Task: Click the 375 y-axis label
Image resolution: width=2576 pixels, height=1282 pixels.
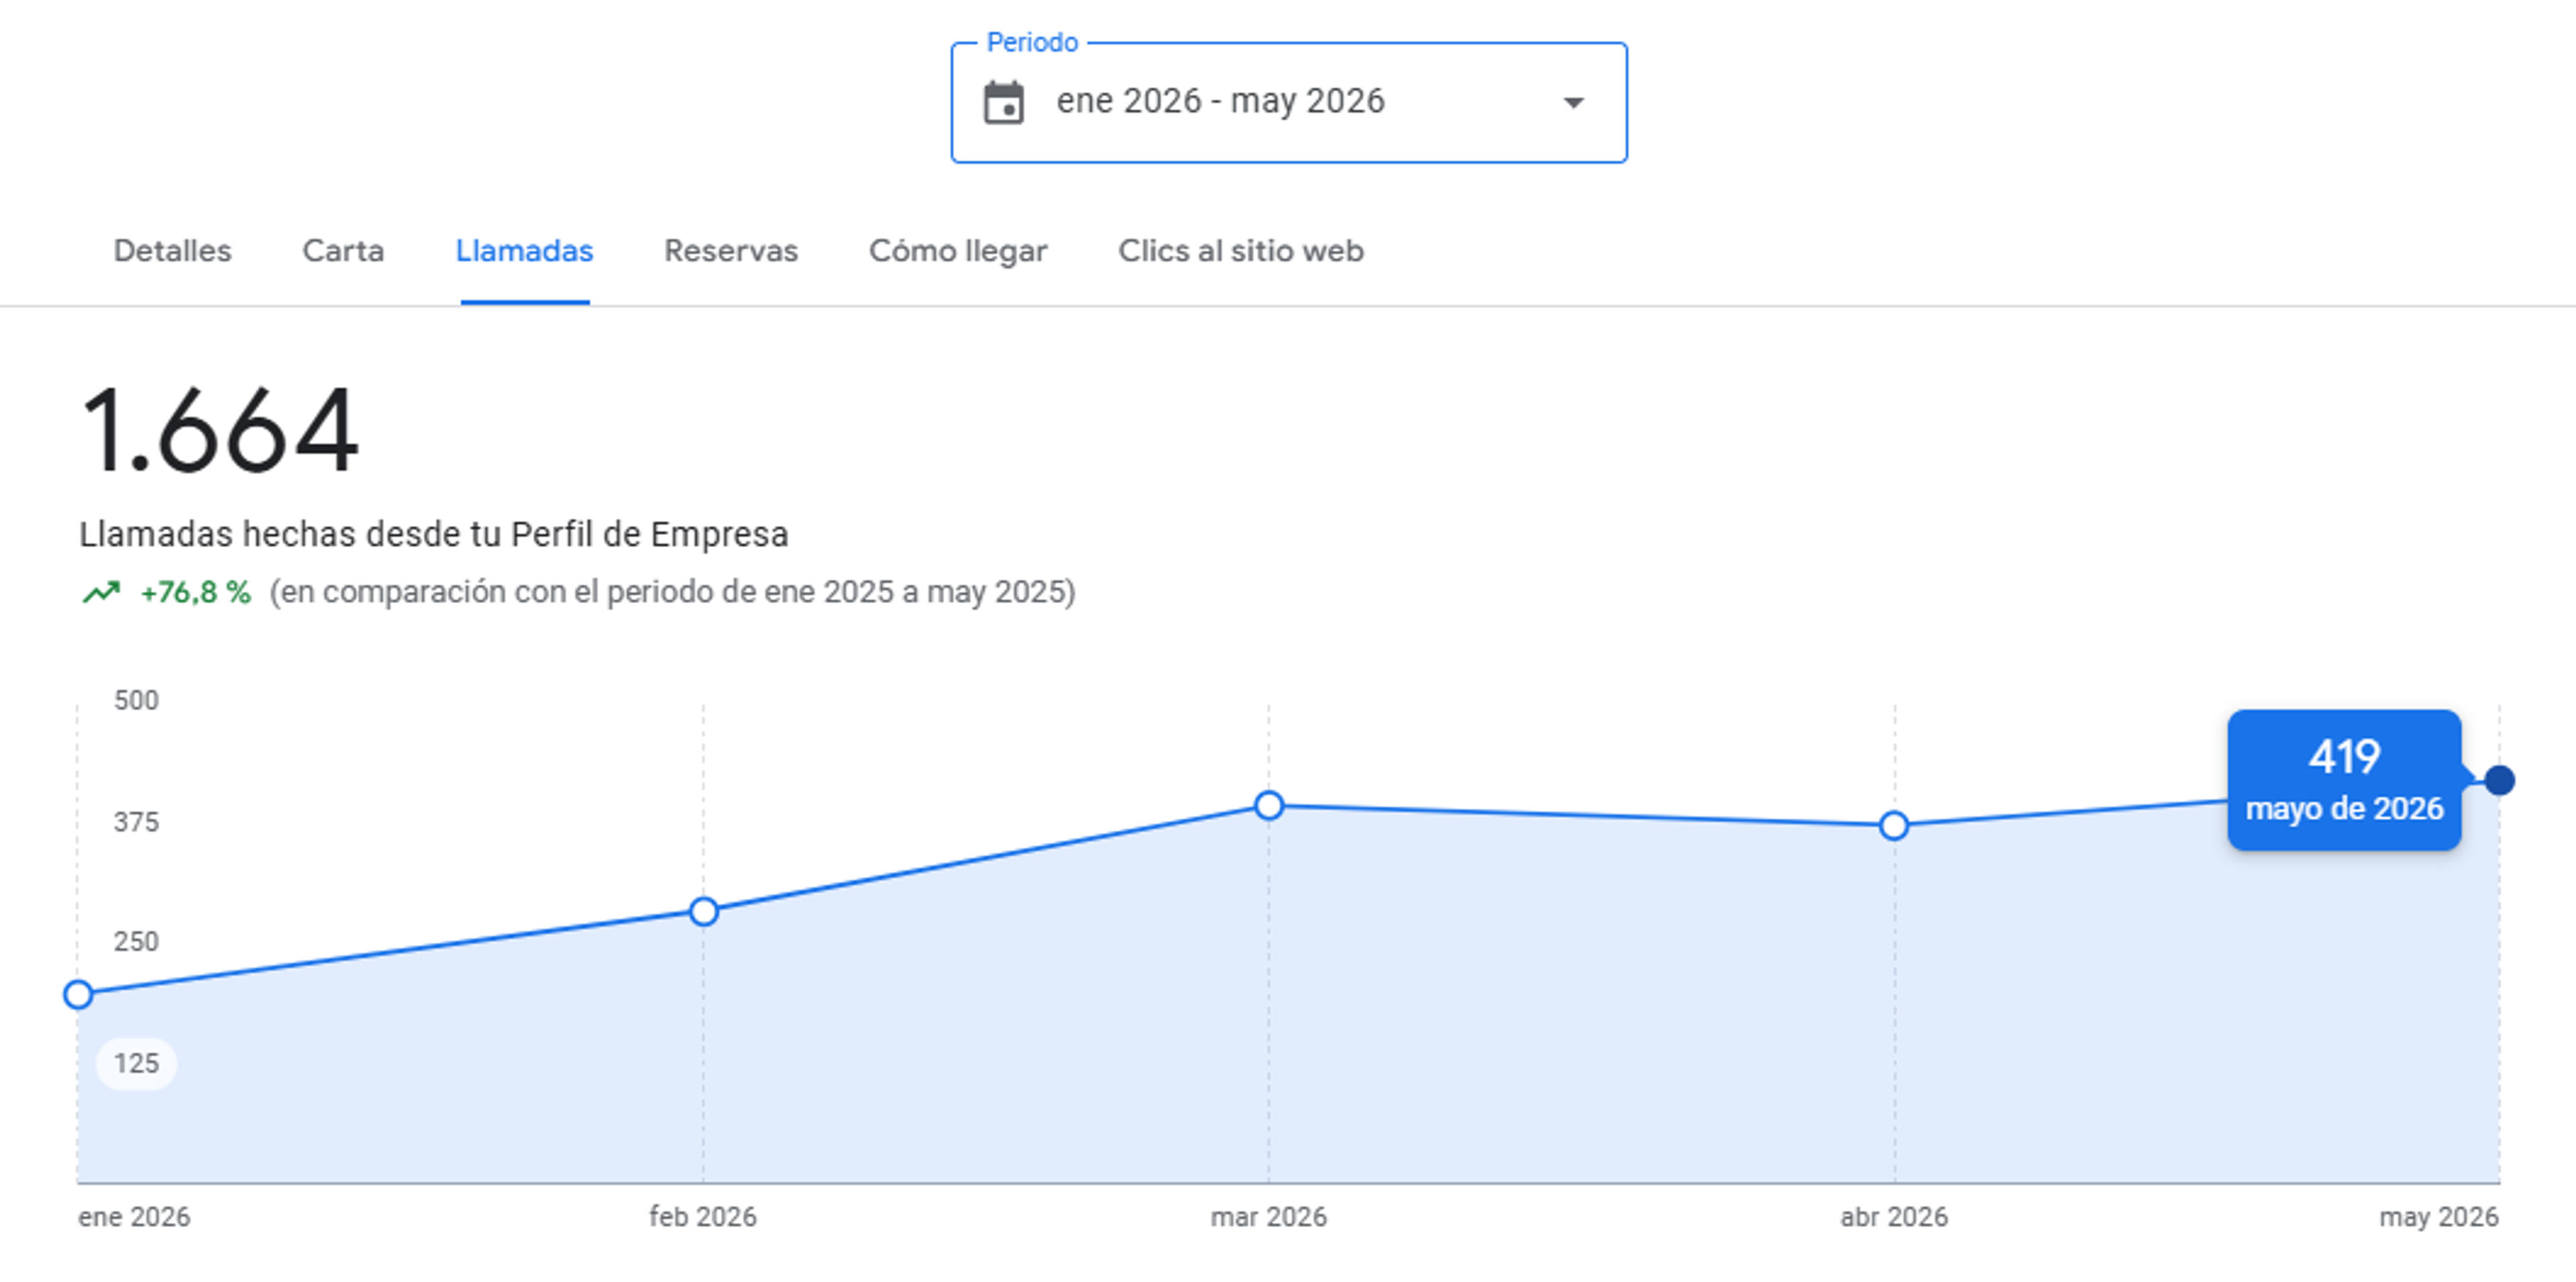Action: point(136,822)
